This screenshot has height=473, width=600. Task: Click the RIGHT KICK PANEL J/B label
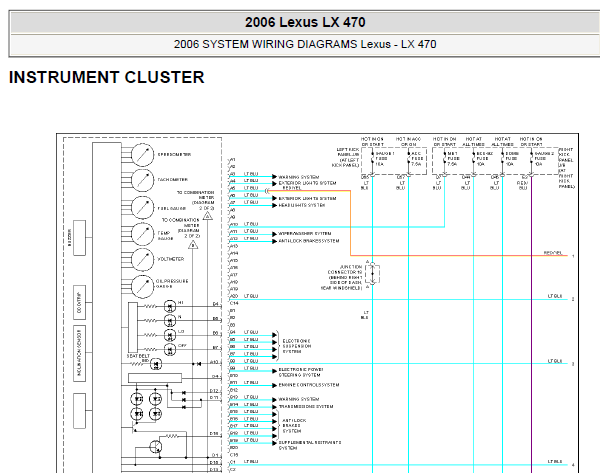point(566,168)
